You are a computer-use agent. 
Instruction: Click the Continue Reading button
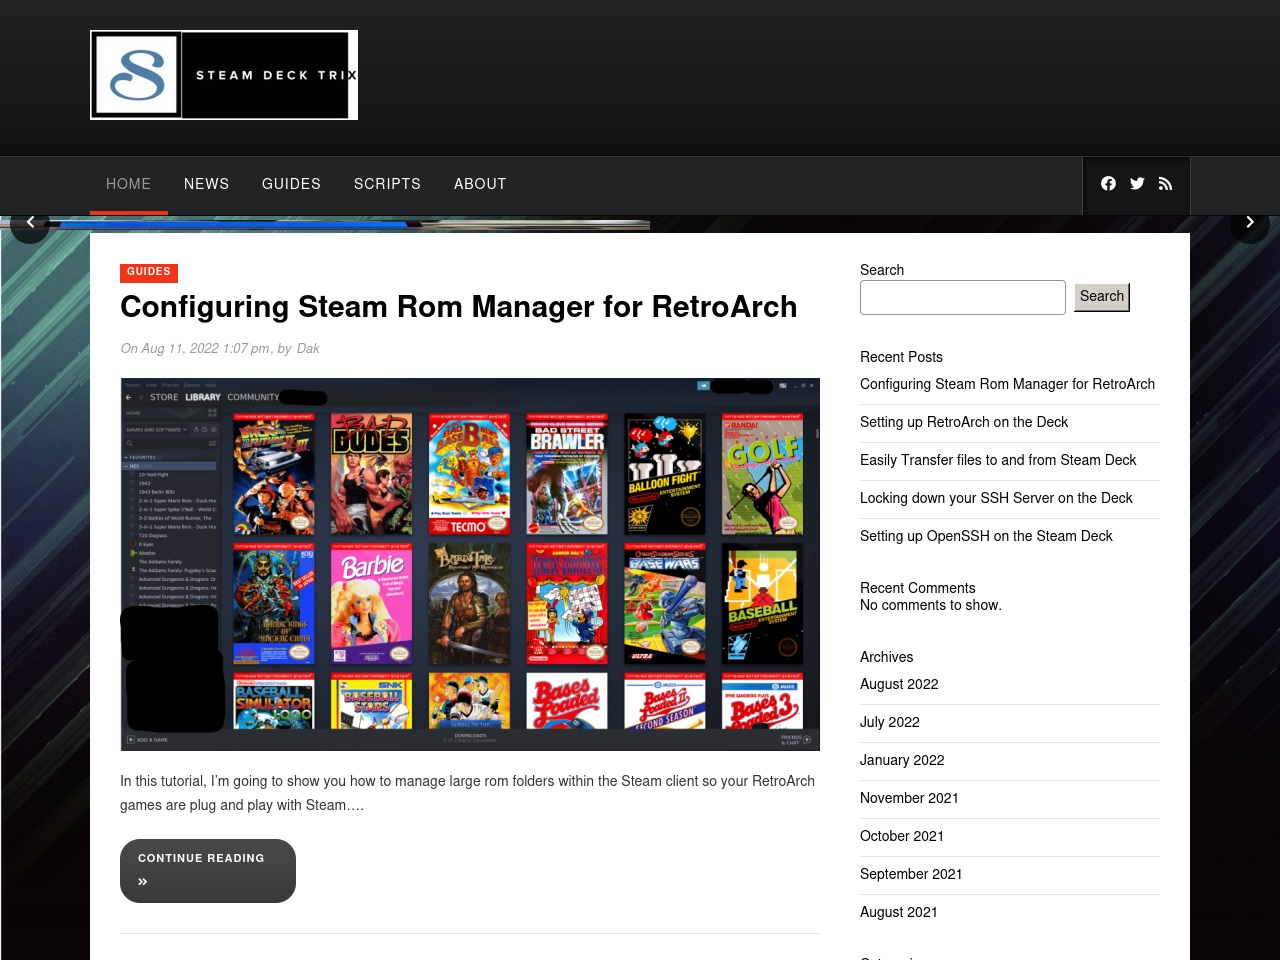[208, 871]
